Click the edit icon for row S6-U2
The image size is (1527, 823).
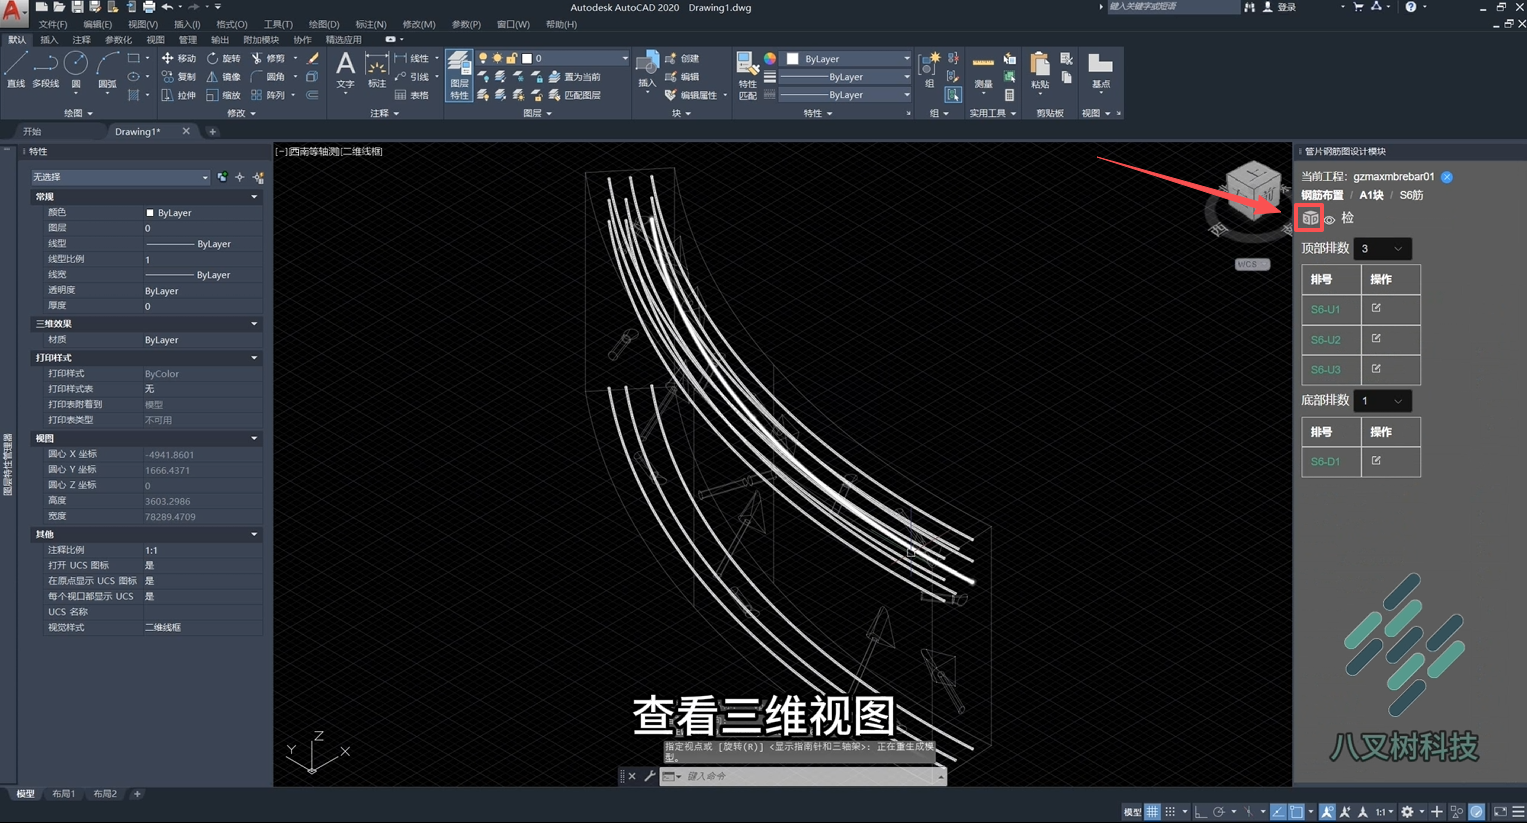(1376, 339)
